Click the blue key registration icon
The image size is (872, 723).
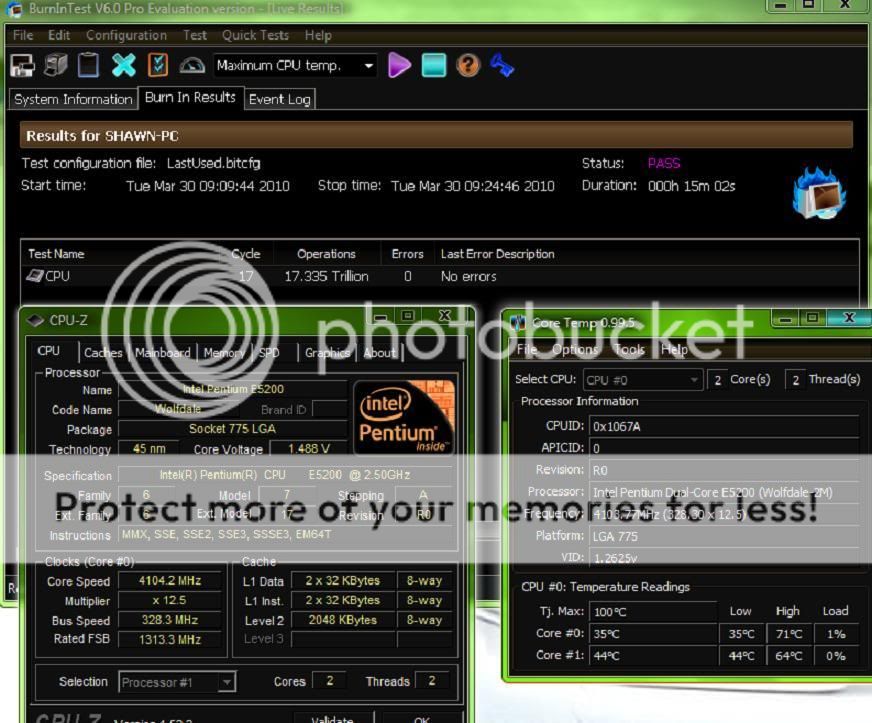(x=502, y=66)
